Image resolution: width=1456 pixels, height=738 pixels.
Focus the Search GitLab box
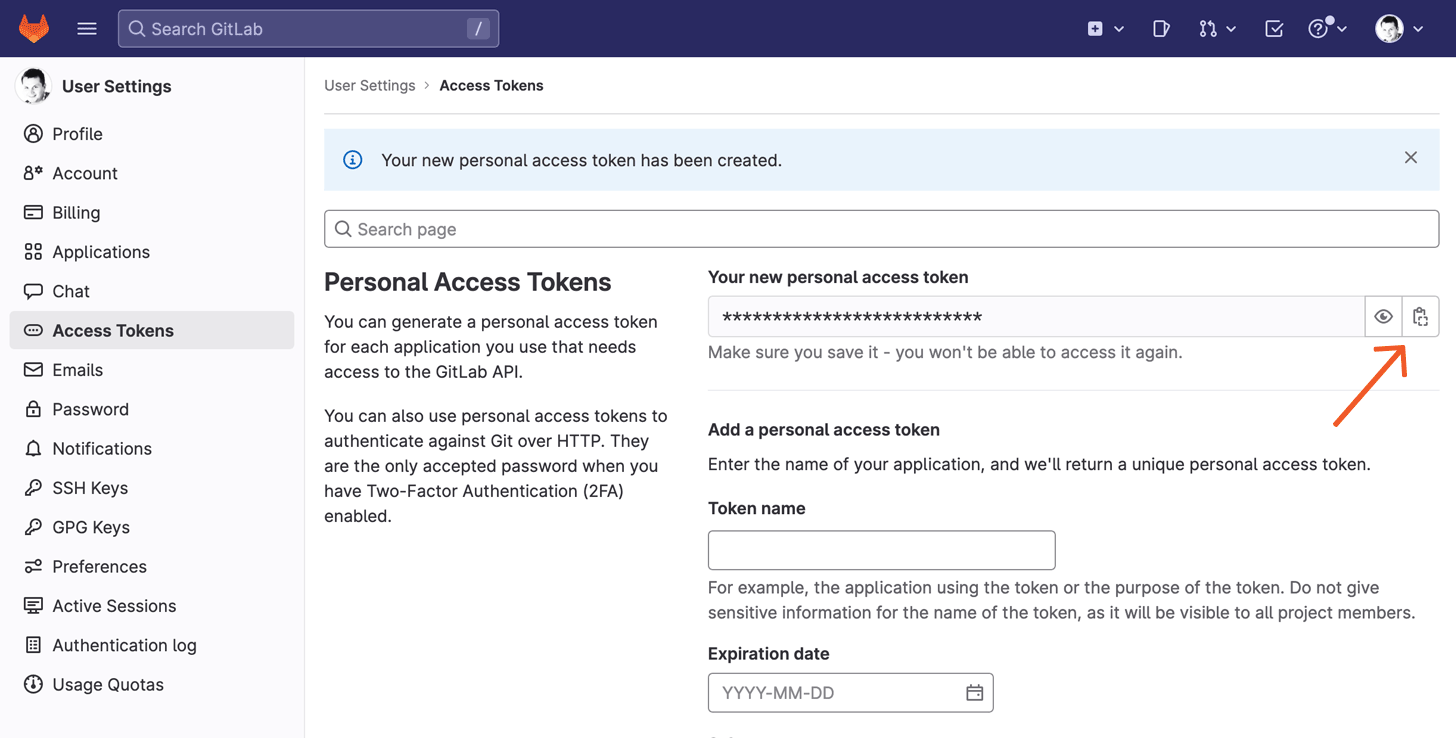click(x=308, y=28)
